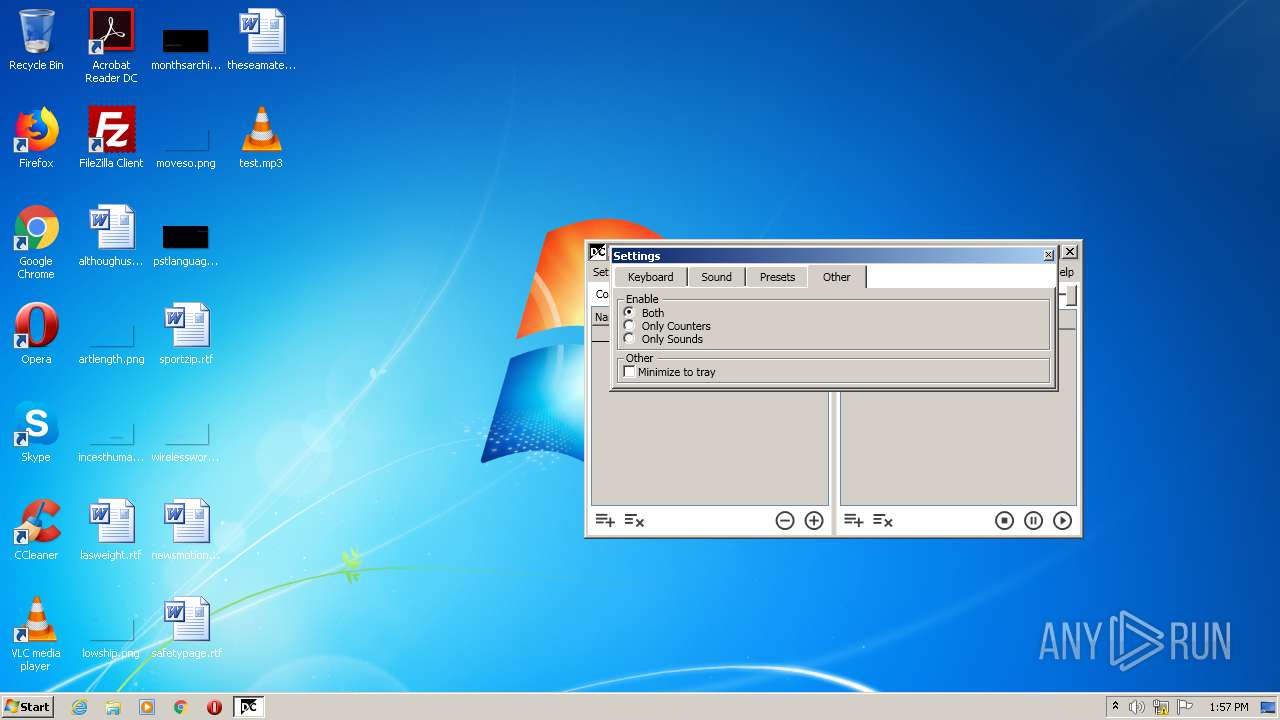Close the main DC window
This screenshot has width=1280, height=720.
point(1070,252)
